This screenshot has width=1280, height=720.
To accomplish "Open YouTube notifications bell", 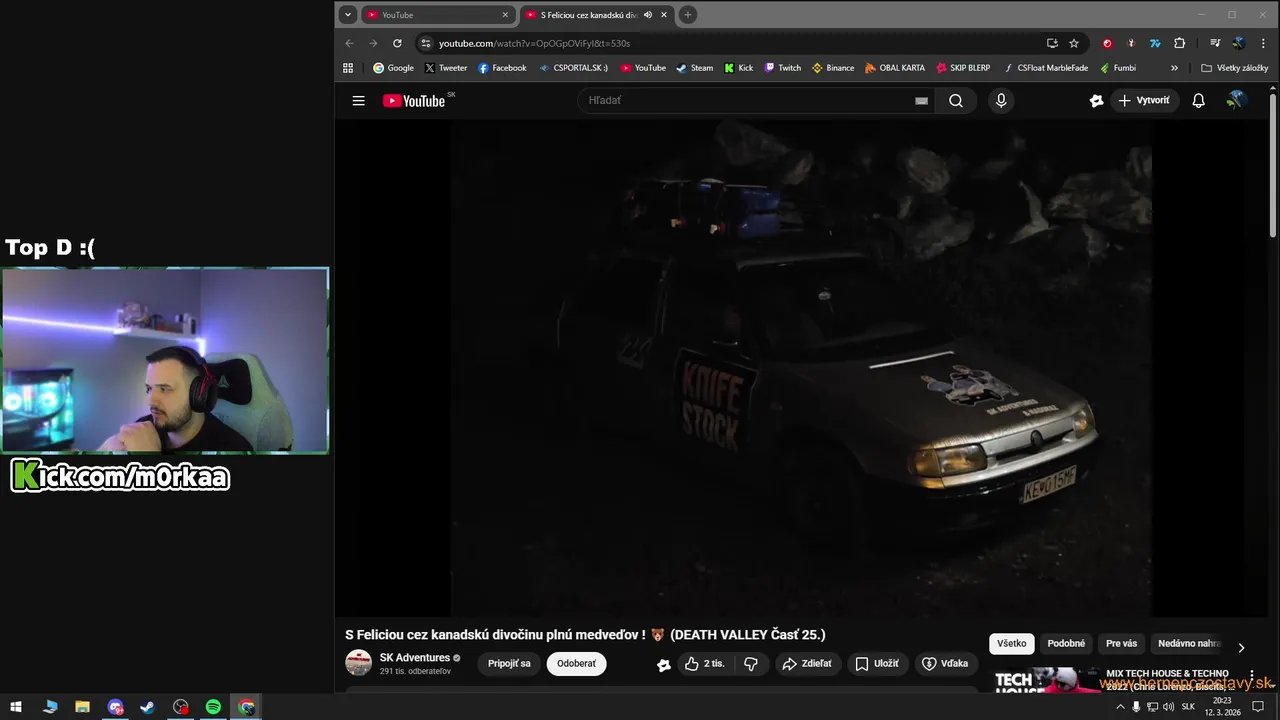I will point(1198,100).
